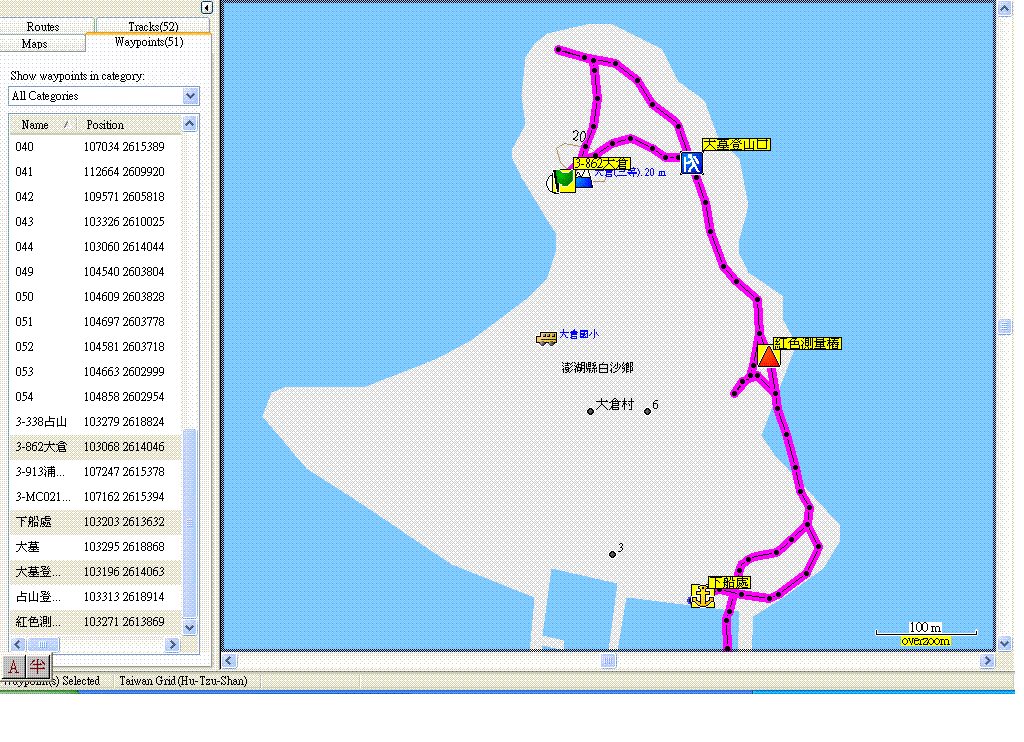
Task: Click the blue summit marker icon
Action: tap(583, 180)
